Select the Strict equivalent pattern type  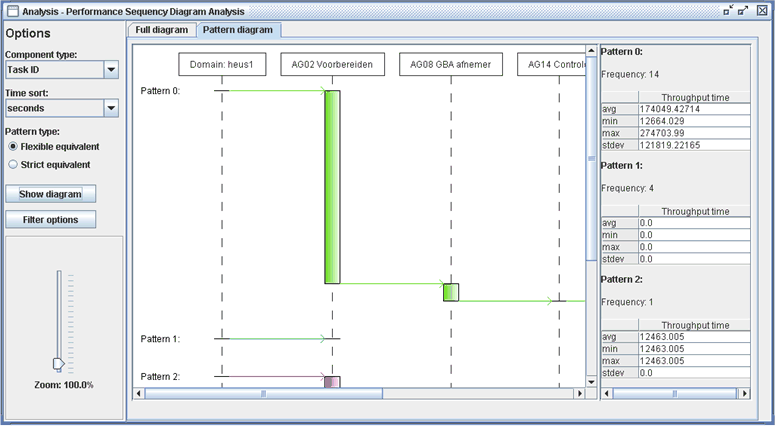[x=13, y=164]
